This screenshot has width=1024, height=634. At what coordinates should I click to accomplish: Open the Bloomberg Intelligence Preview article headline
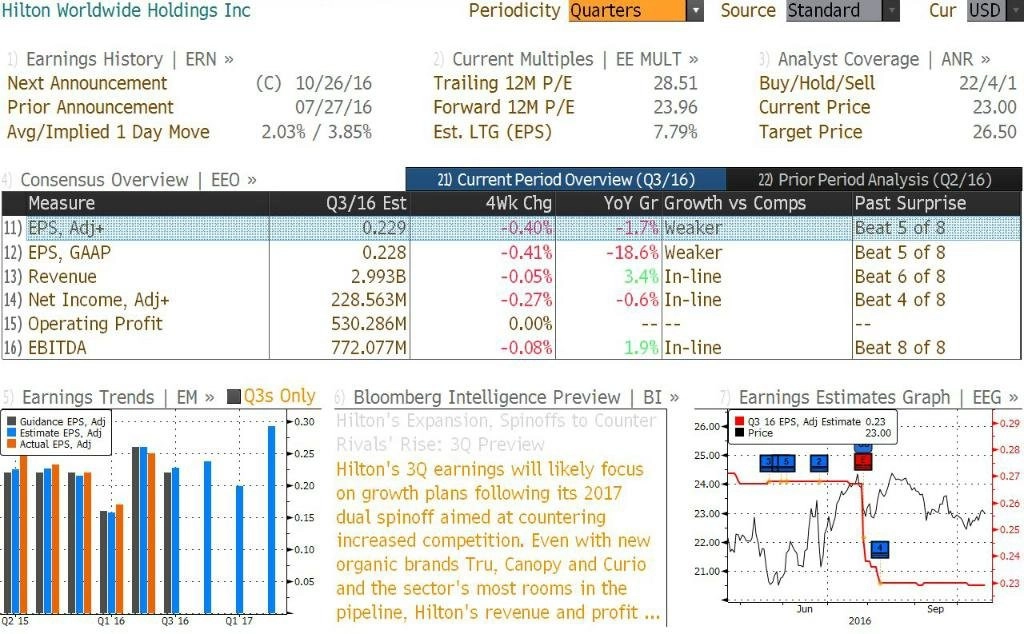[x=496, y=432]
